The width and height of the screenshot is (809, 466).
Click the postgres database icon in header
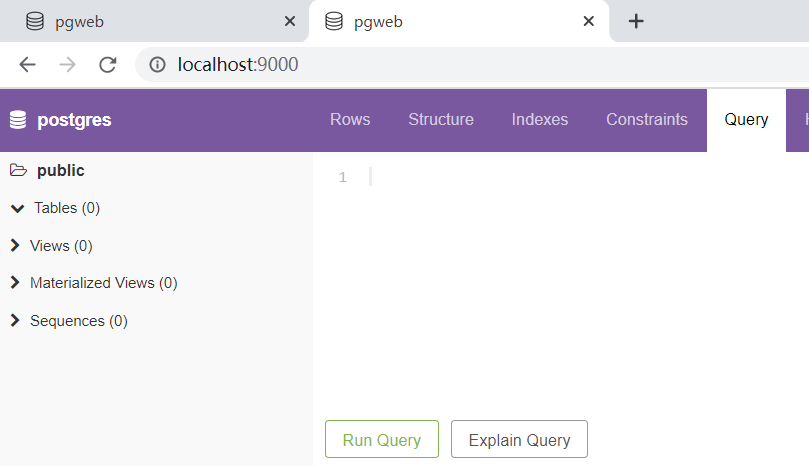coord(17,120)
